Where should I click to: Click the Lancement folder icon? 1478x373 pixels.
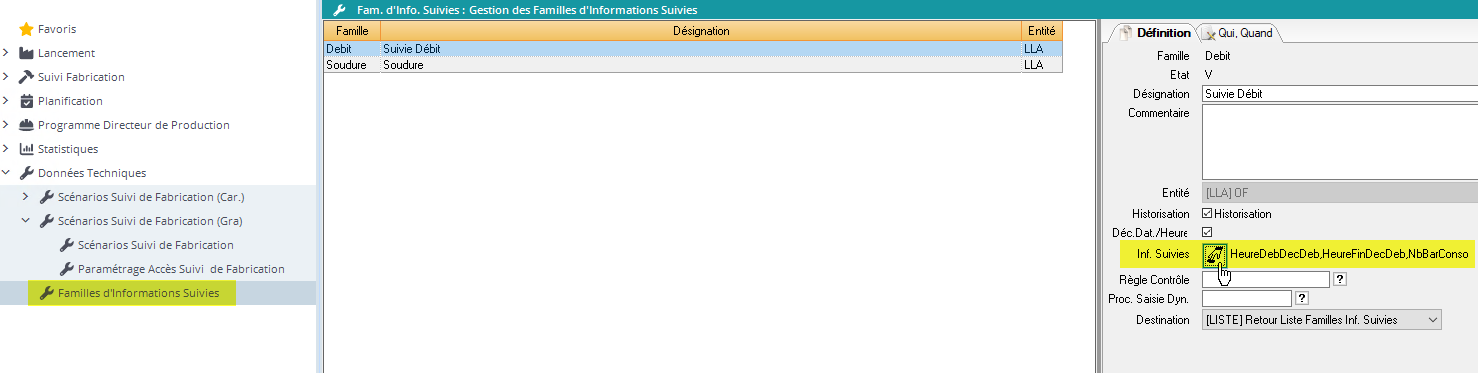click(27, 53)
